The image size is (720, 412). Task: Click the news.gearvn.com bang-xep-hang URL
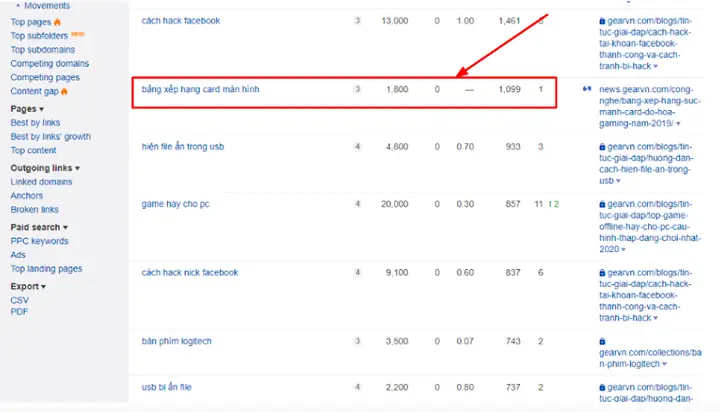pyautogui.click(x=650, y=107)
